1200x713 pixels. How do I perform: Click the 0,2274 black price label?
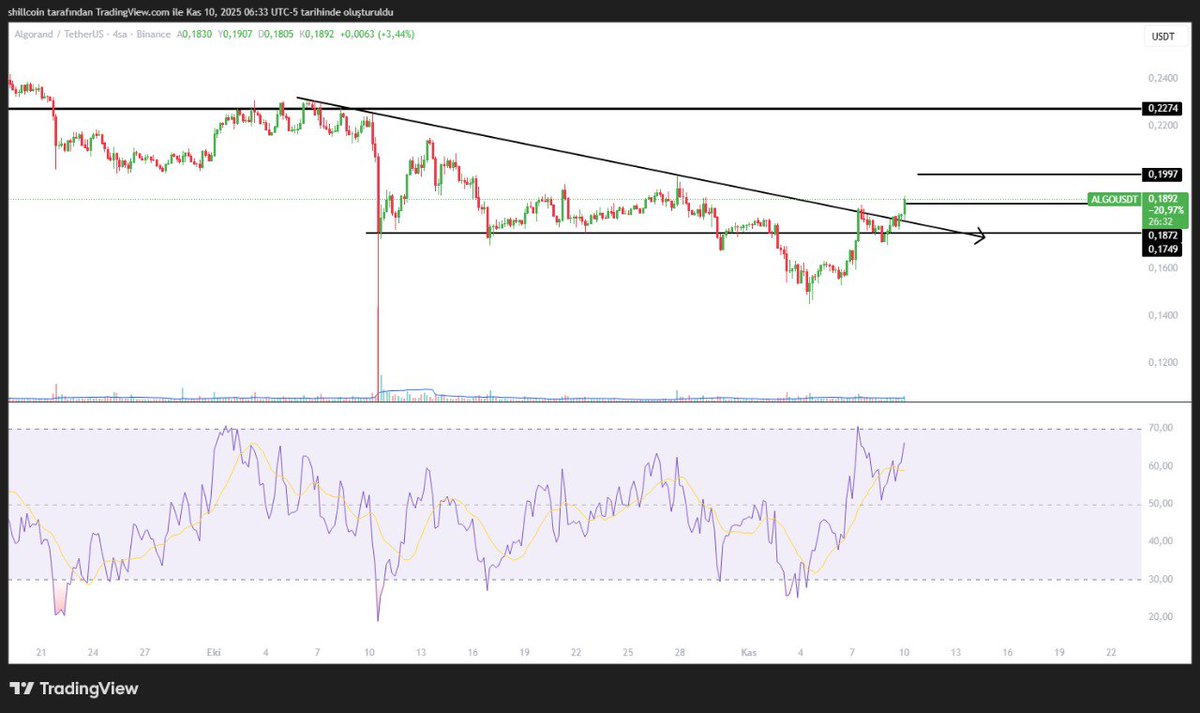pos(1162,108)
